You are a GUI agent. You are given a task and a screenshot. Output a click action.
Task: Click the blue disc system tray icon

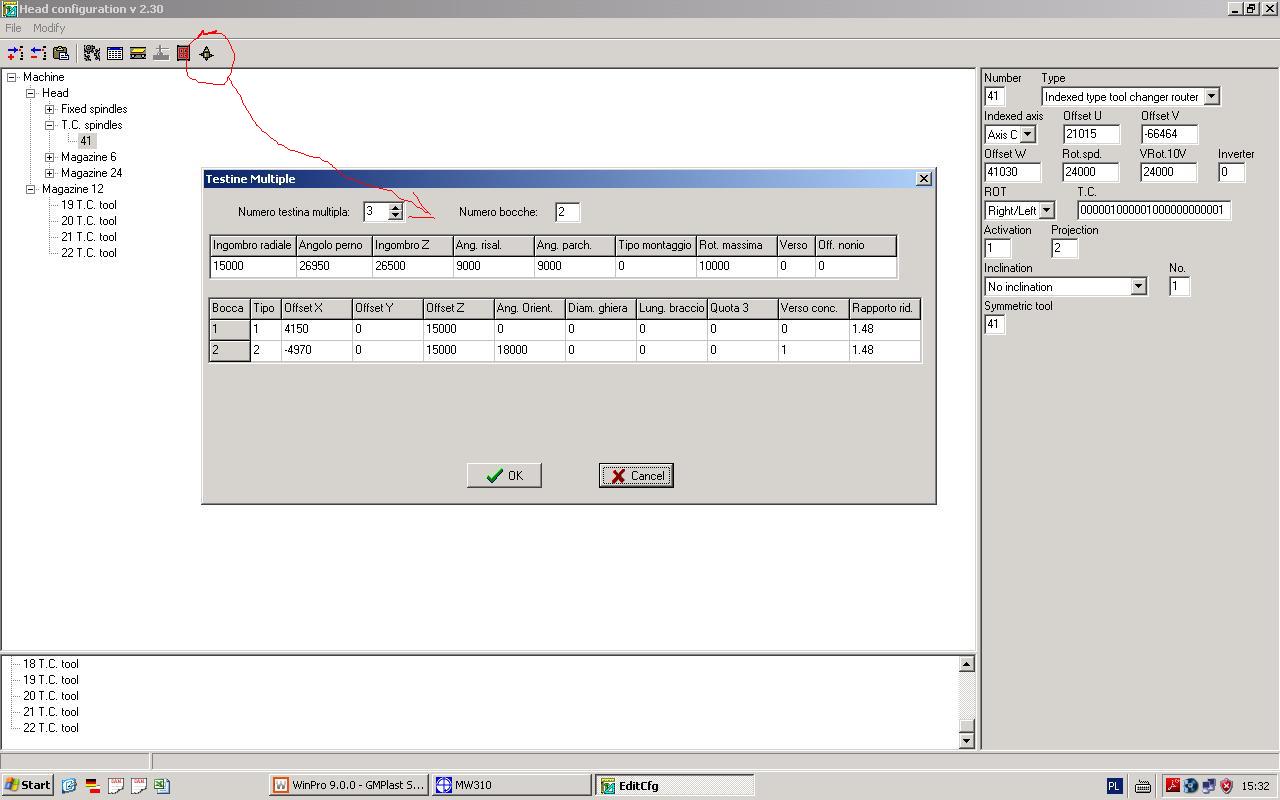1191,786
